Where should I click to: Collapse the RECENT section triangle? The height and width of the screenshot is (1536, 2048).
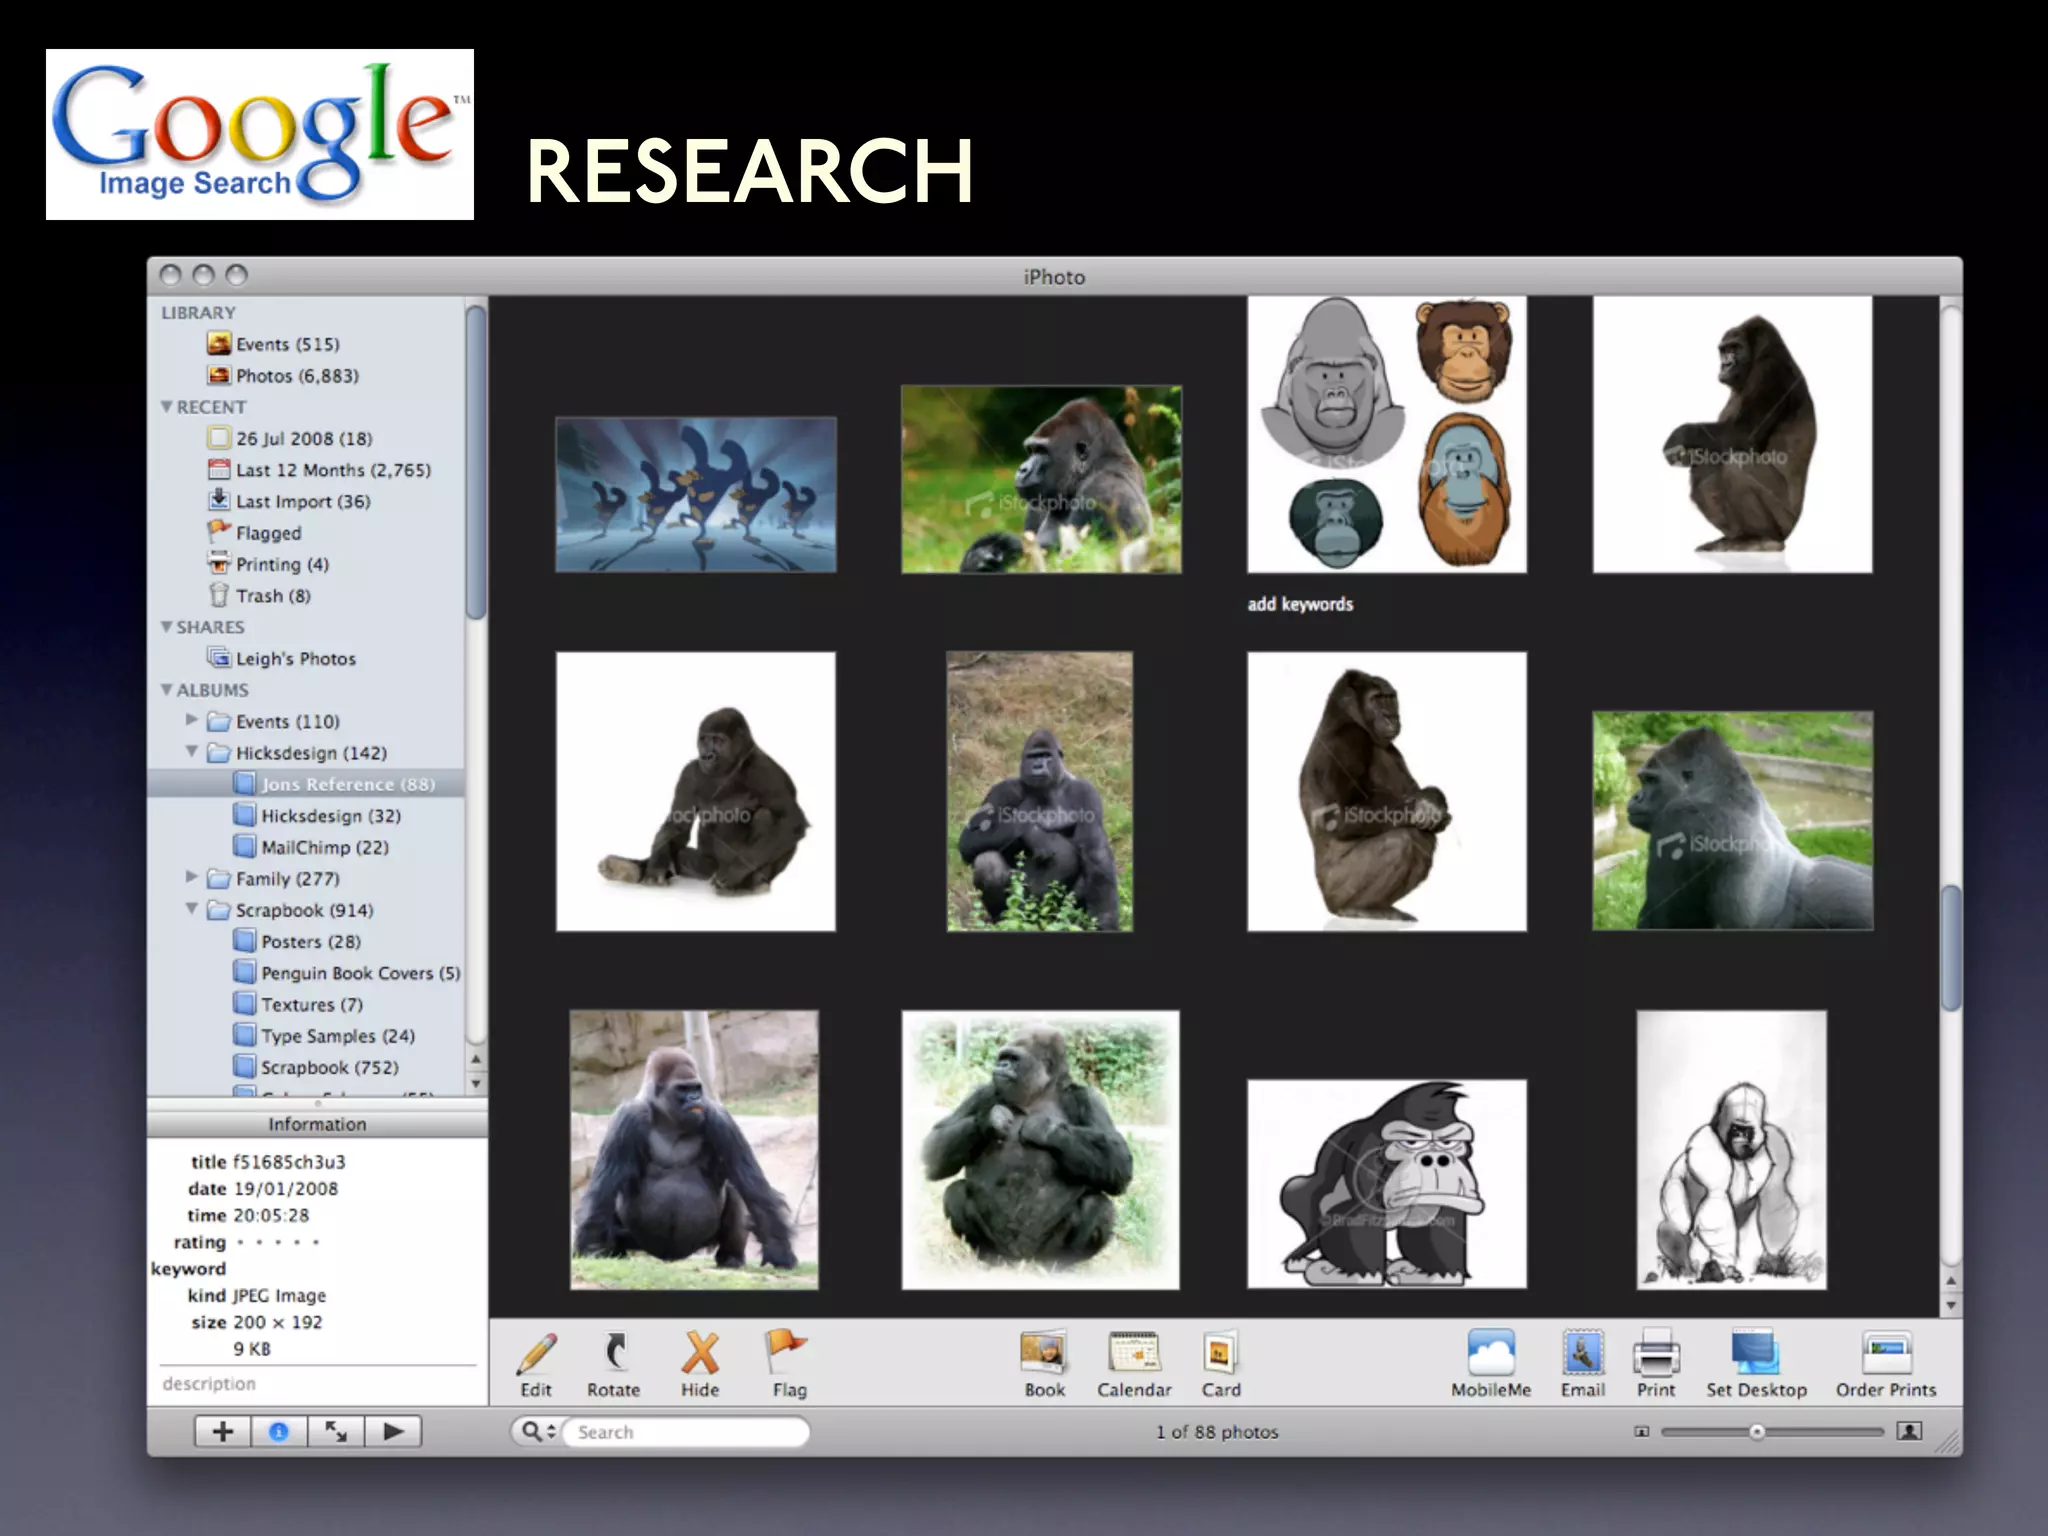[166, 407]
